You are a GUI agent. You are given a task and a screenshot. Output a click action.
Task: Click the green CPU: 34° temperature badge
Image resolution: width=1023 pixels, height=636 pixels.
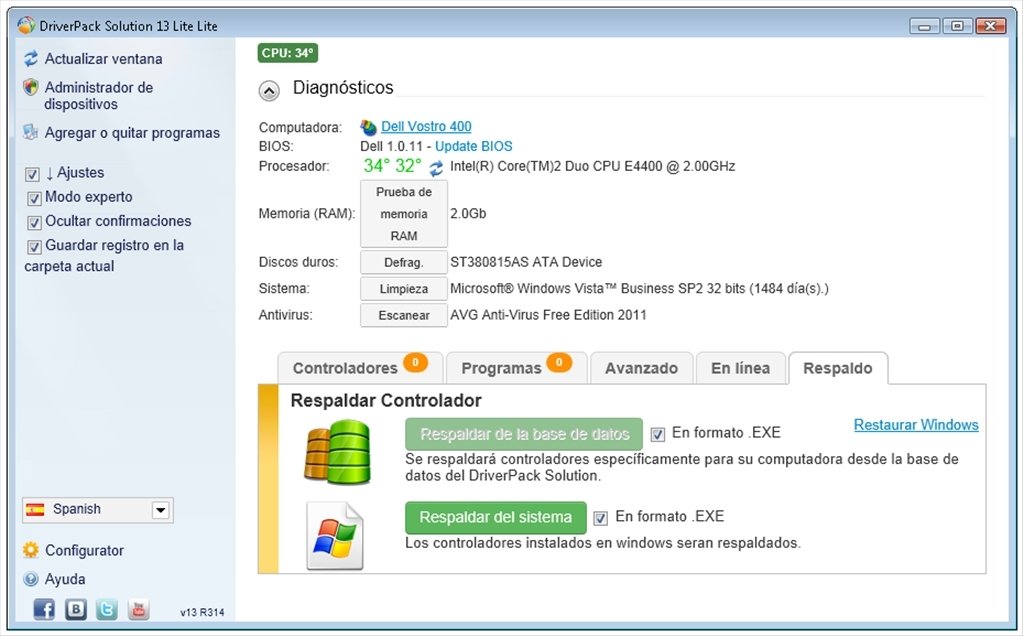[288, 53]
